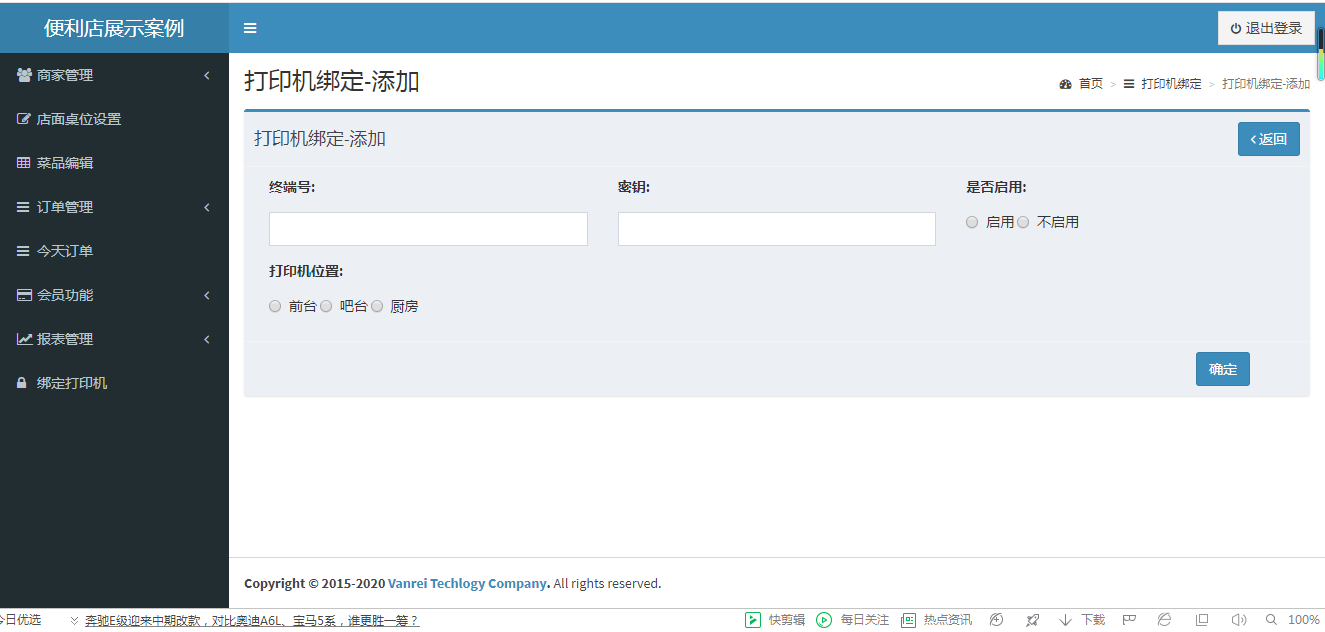Click the 便利店展示案例 logo title
This screenshot has width=1325, height=632.
(114, 28)
